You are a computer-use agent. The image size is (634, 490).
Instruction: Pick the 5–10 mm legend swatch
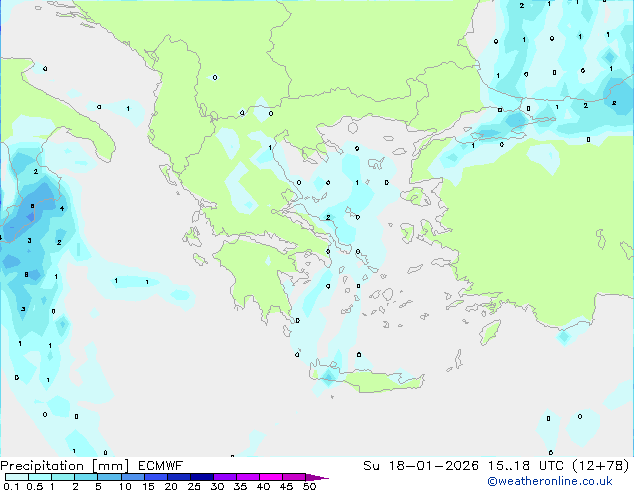109,477
